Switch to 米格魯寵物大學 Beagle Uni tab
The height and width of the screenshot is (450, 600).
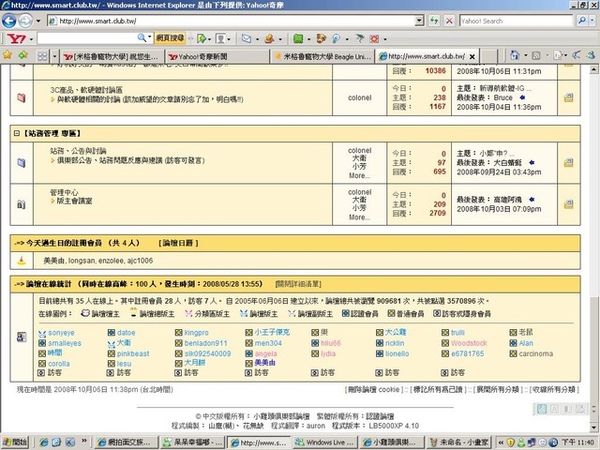[323, 57]
